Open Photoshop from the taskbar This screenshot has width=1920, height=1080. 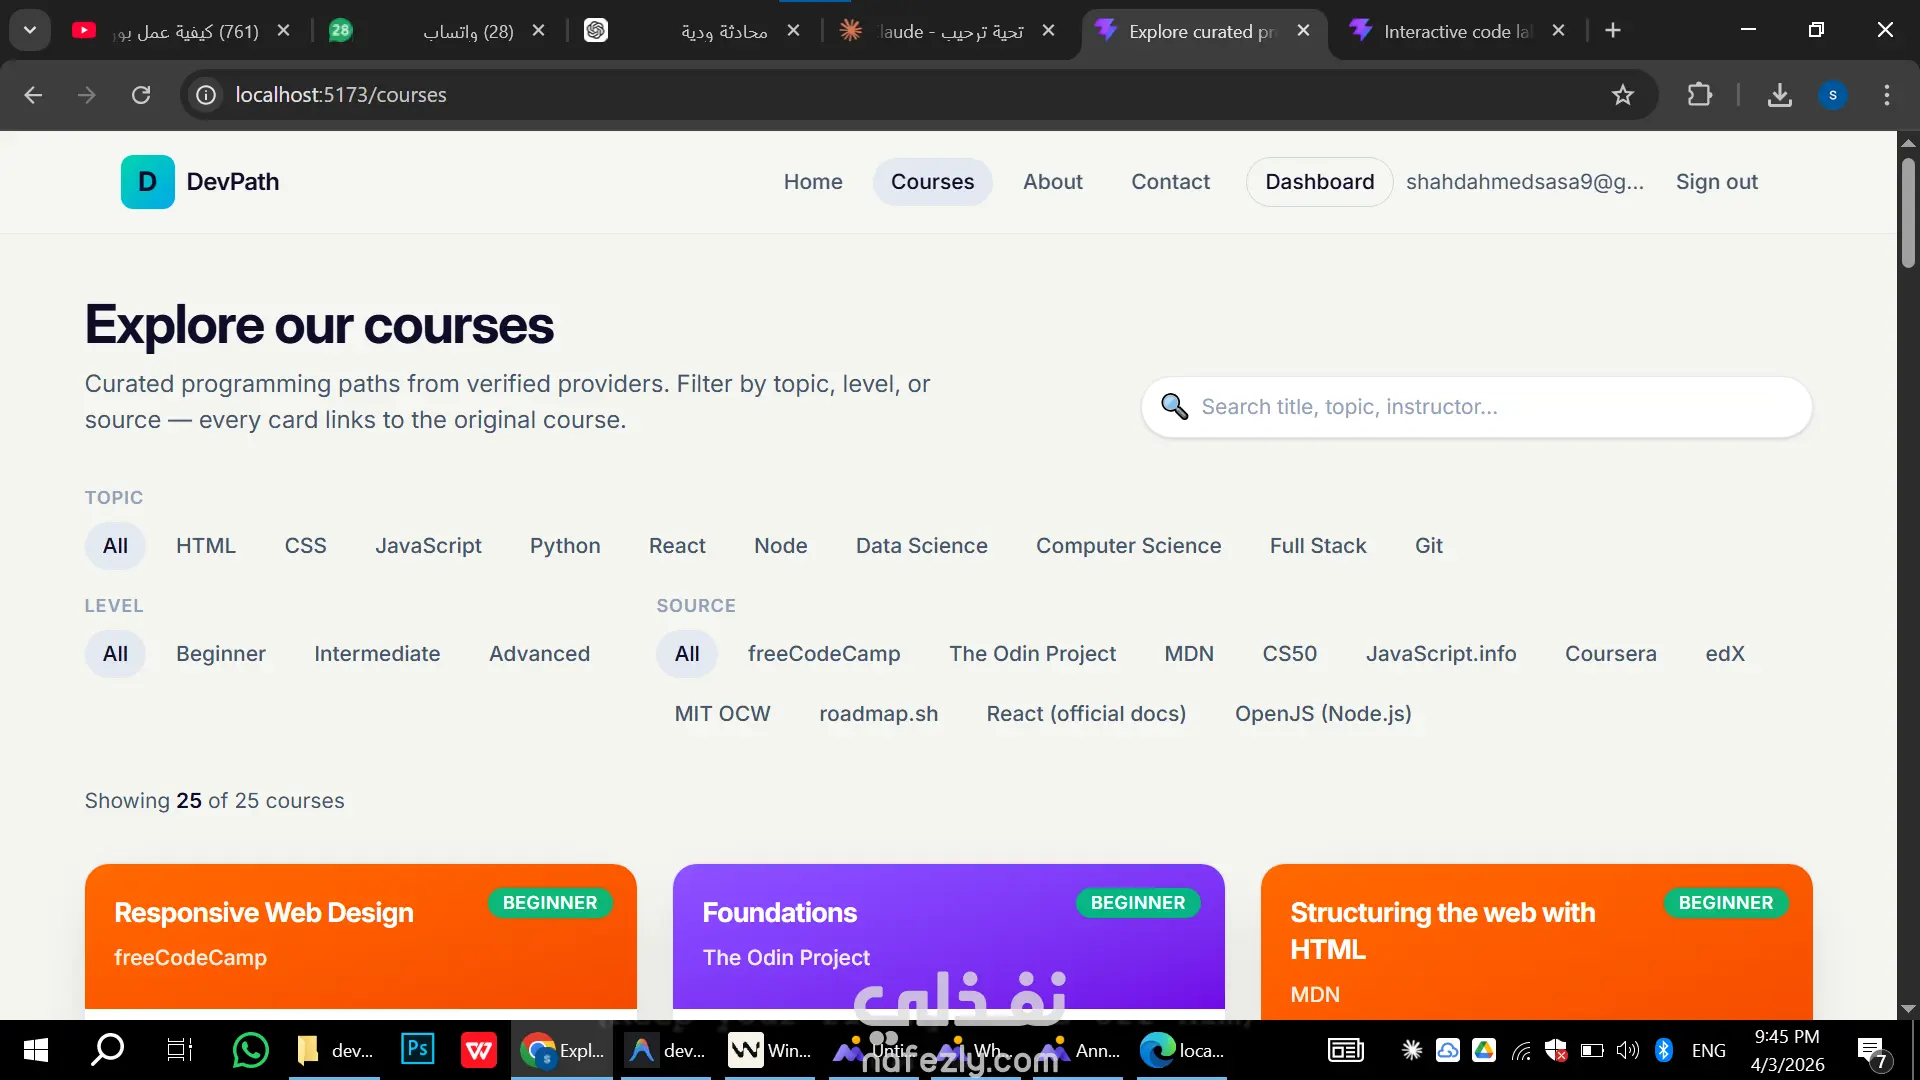point(417,1050)
